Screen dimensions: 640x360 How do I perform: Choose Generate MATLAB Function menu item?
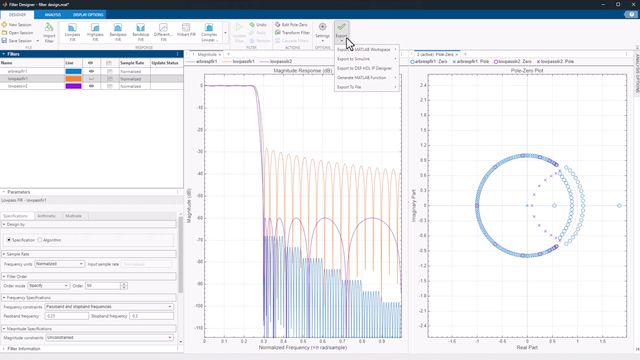[x=367, y=78]
